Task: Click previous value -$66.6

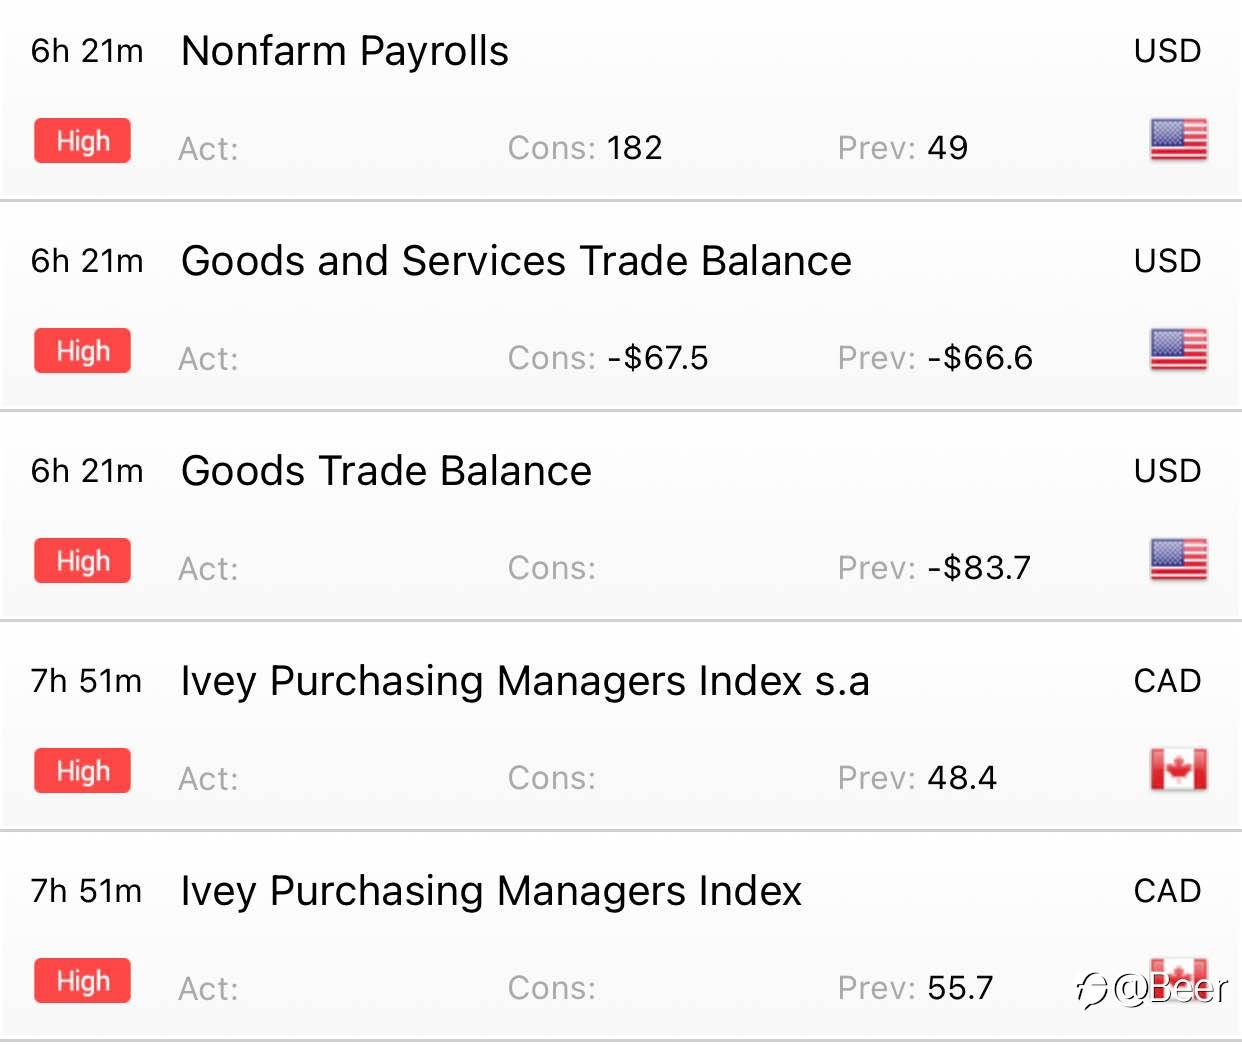Action: point(979,358)
